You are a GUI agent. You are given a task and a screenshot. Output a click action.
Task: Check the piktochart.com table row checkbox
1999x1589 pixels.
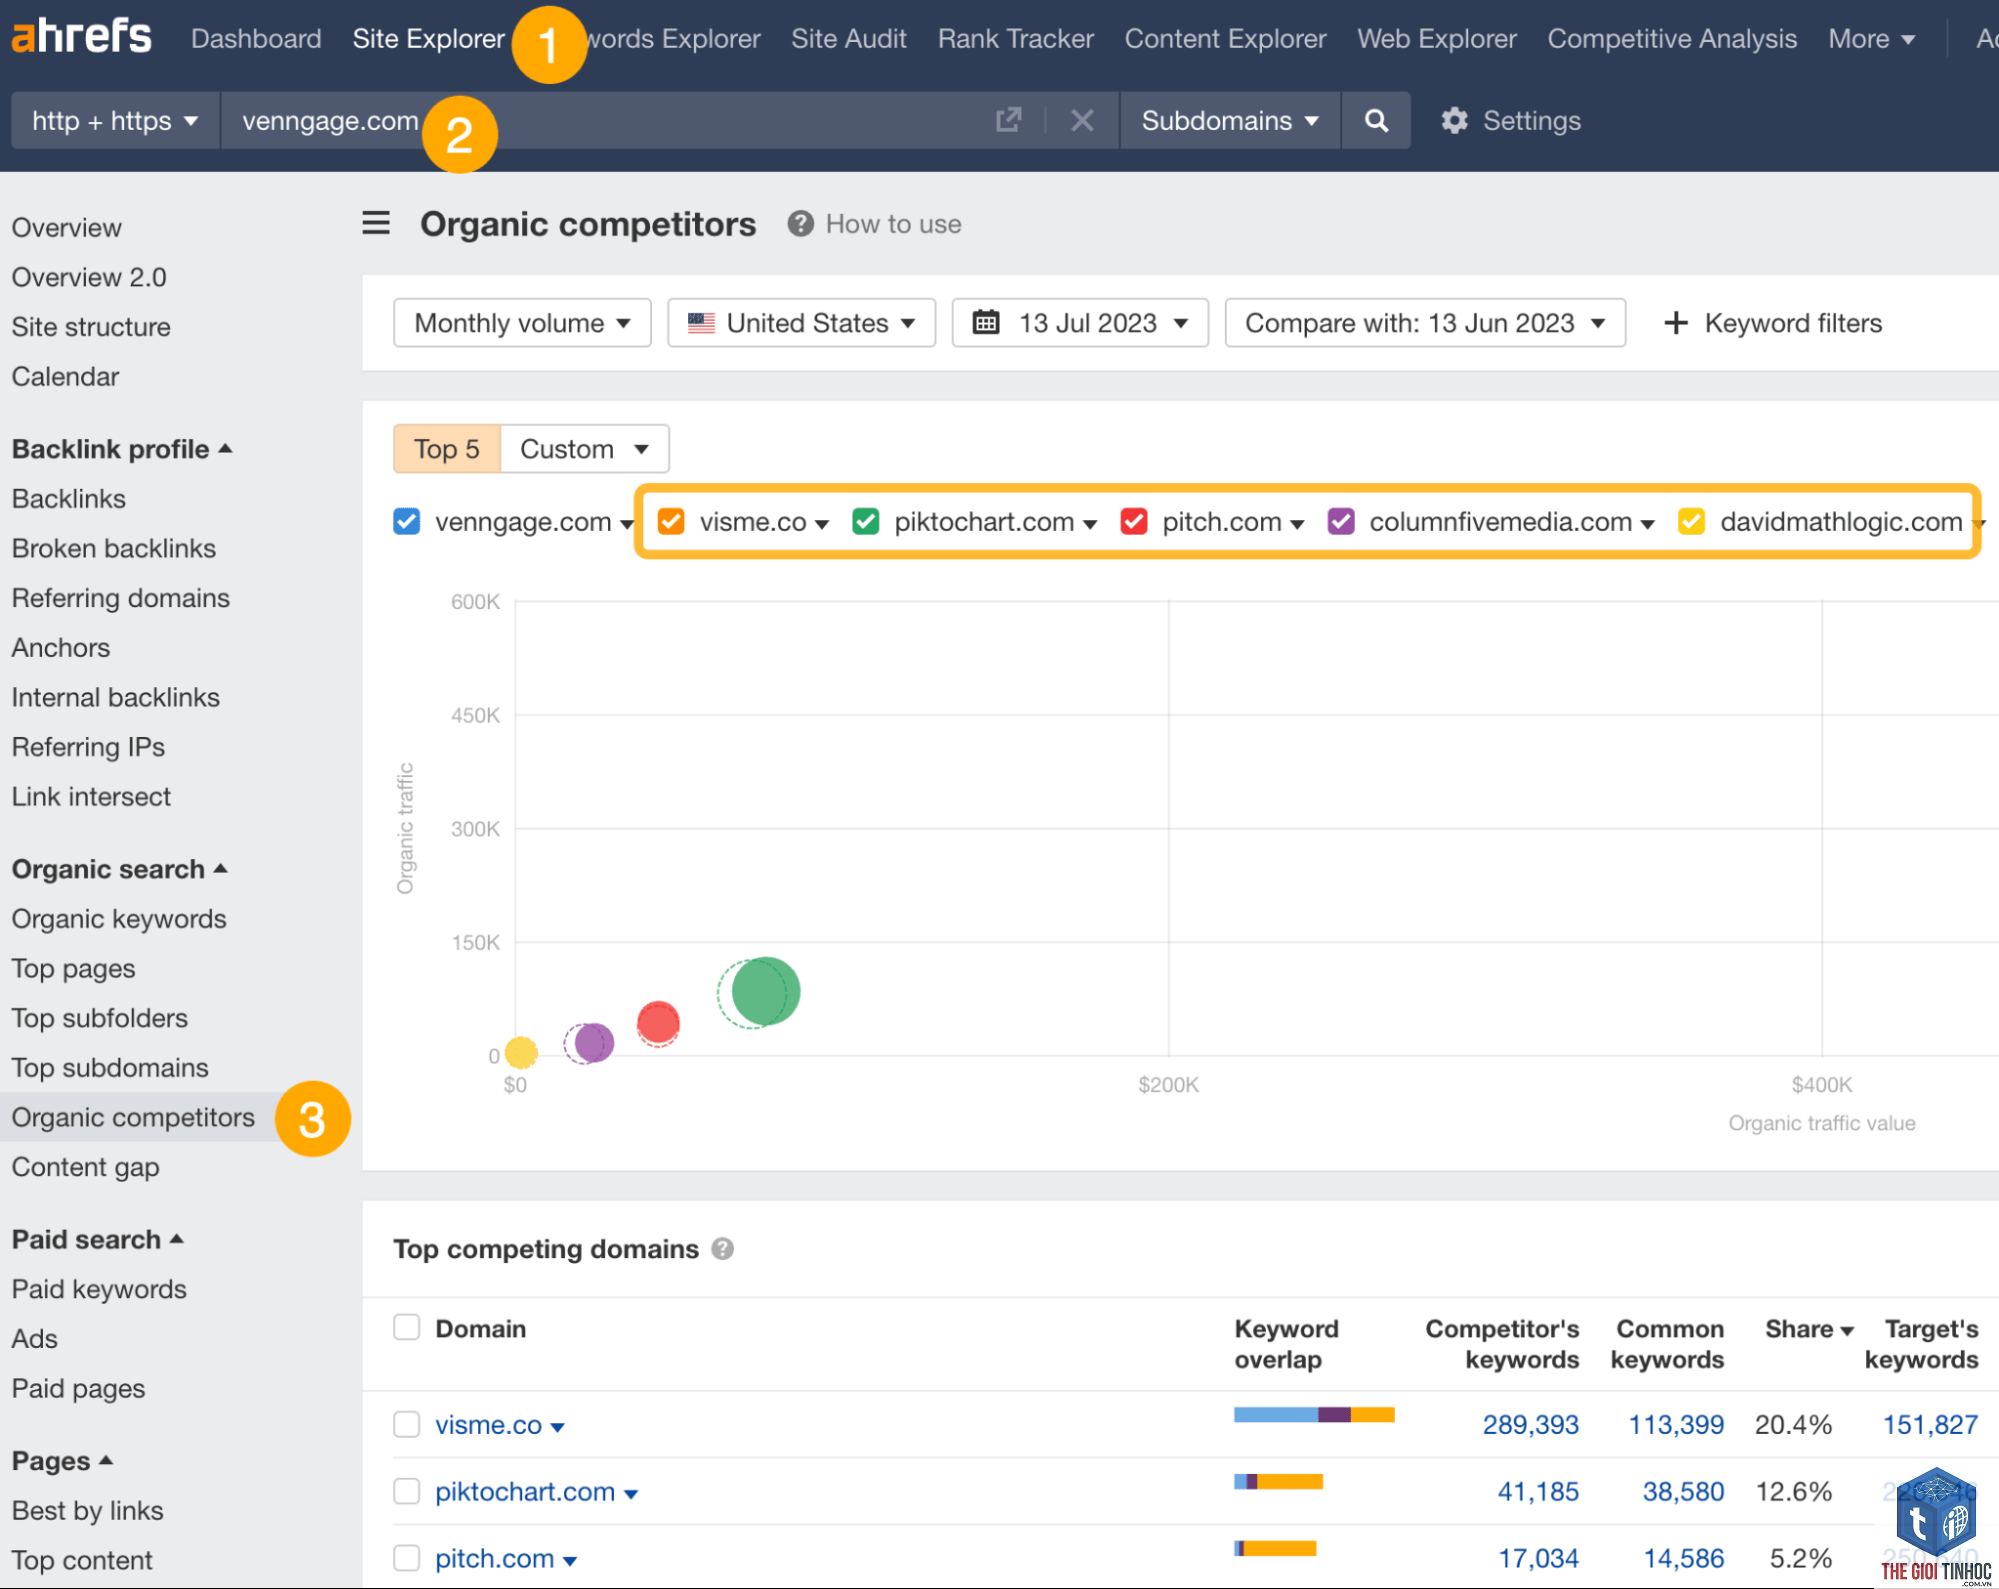click(406, 1491)
